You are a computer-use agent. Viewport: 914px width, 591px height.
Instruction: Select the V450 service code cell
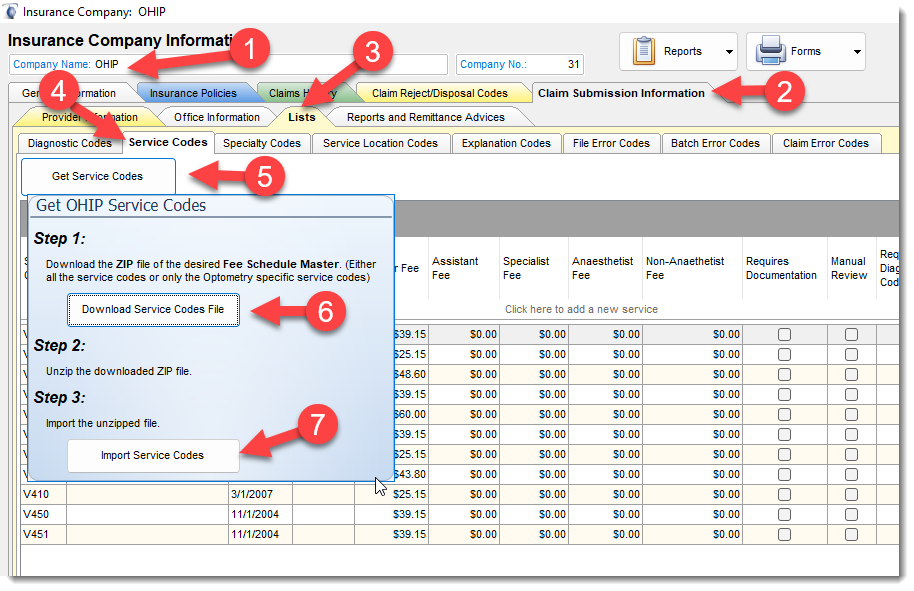44,514
